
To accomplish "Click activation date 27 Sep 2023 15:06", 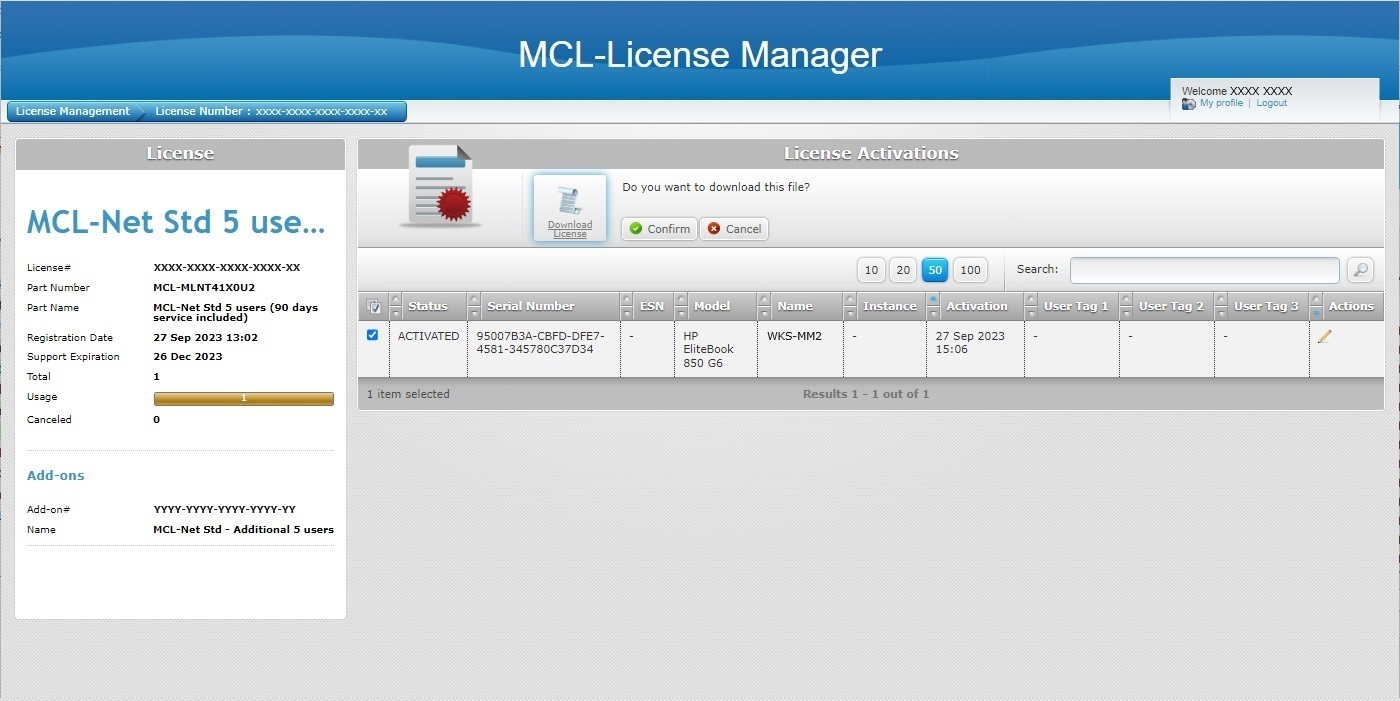I will [970, 343].
